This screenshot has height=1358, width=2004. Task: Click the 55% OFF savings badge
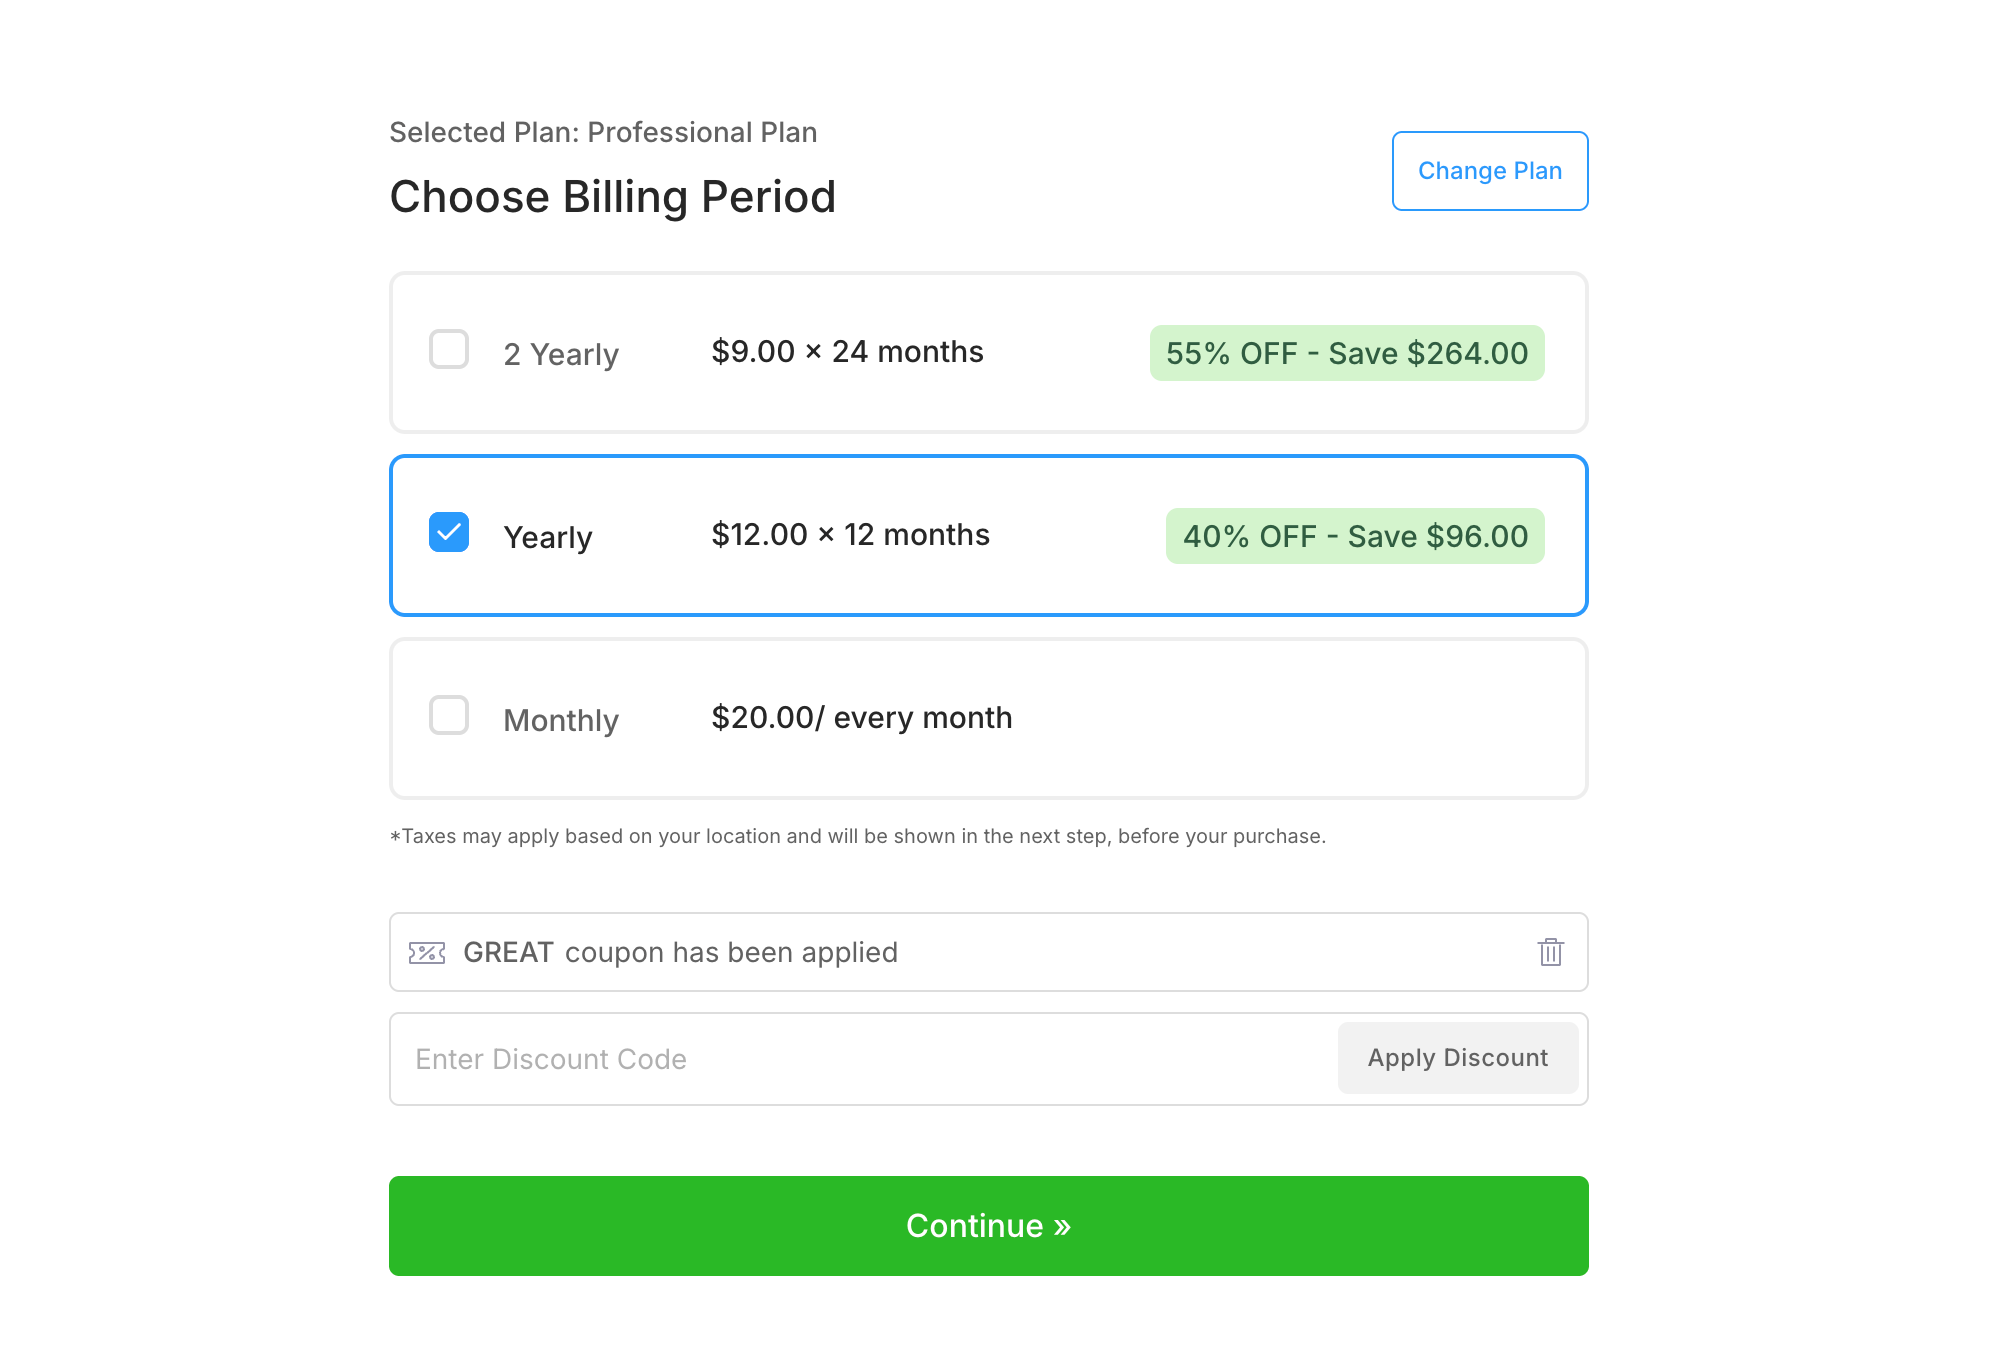1346,353
